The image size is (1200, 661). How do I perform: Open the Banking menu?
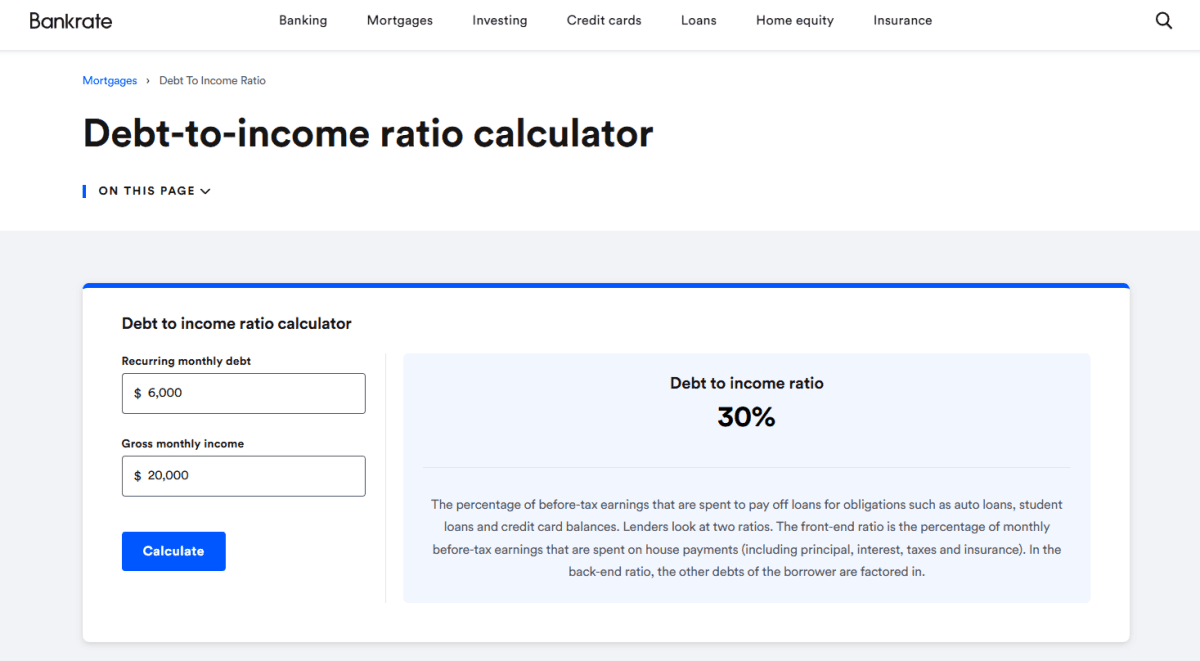click(303, 21)
